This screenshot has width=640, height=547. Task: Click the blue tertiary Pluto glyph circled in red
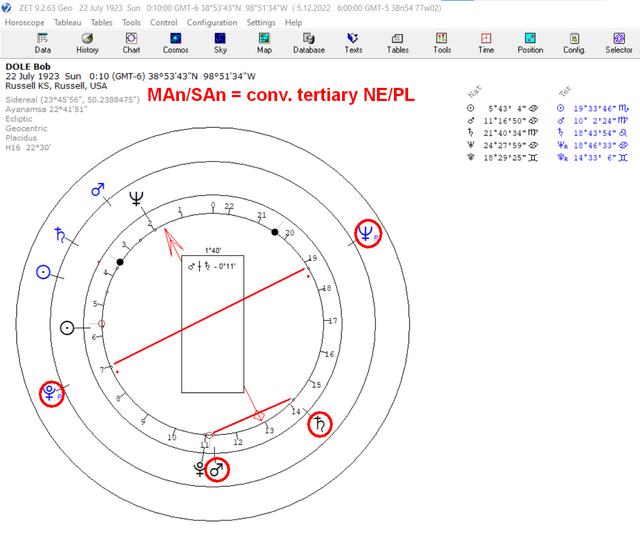[x=50, y=393]
